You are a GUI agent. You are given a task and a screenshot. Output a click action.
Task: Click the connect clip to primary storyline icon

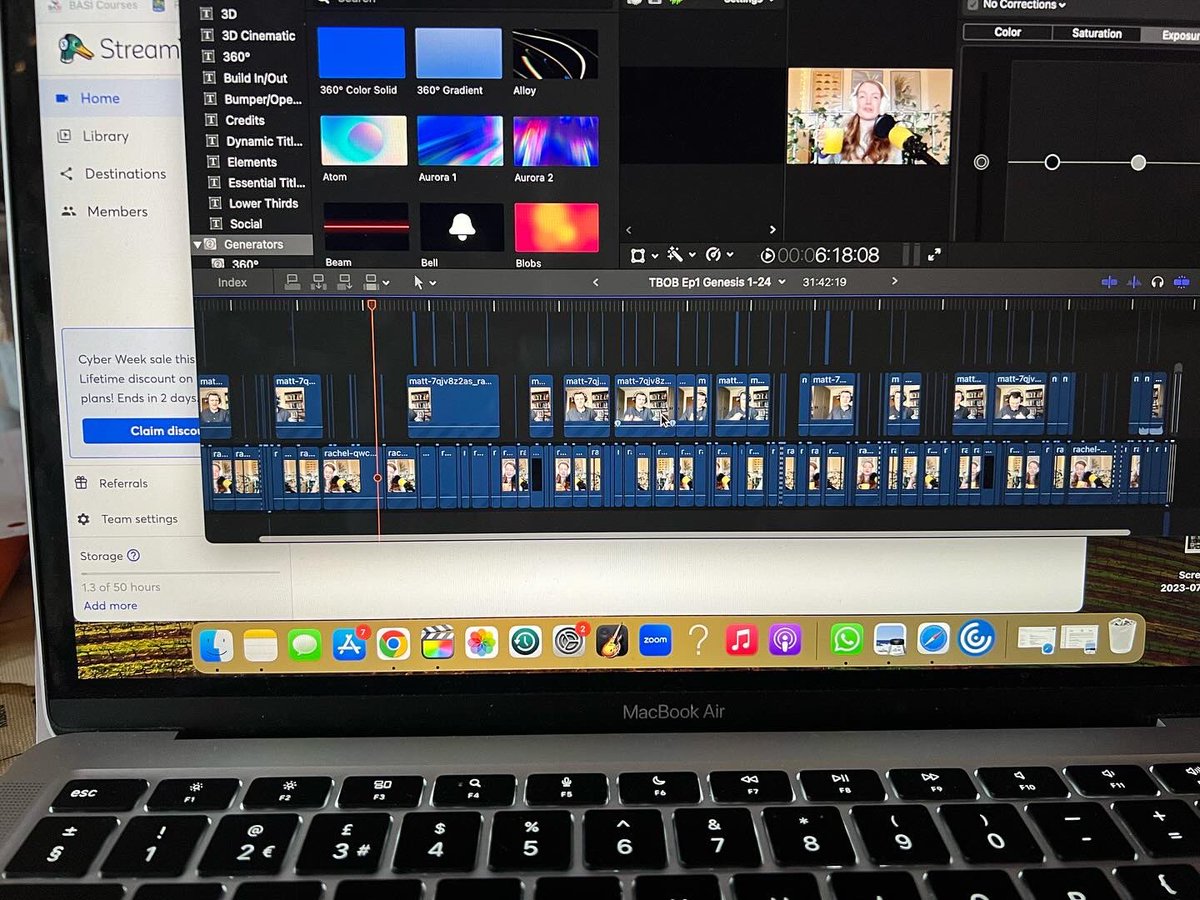(293, 282)
